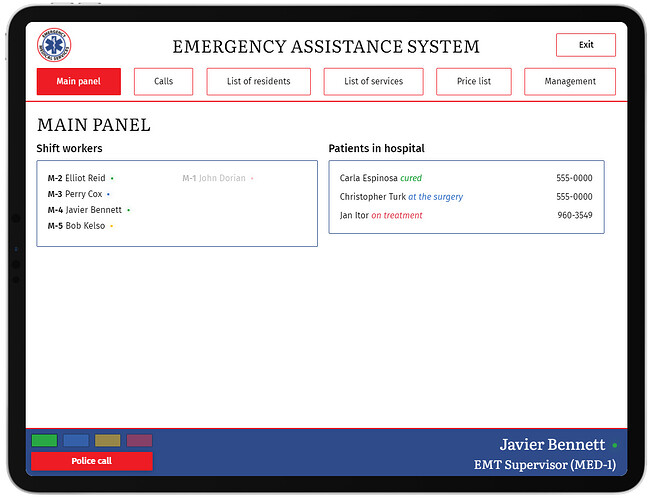Image resolution: width=652 pixels, height=499 pixels.
Task: Click the Shift workers heading
Action: (69, 148)
